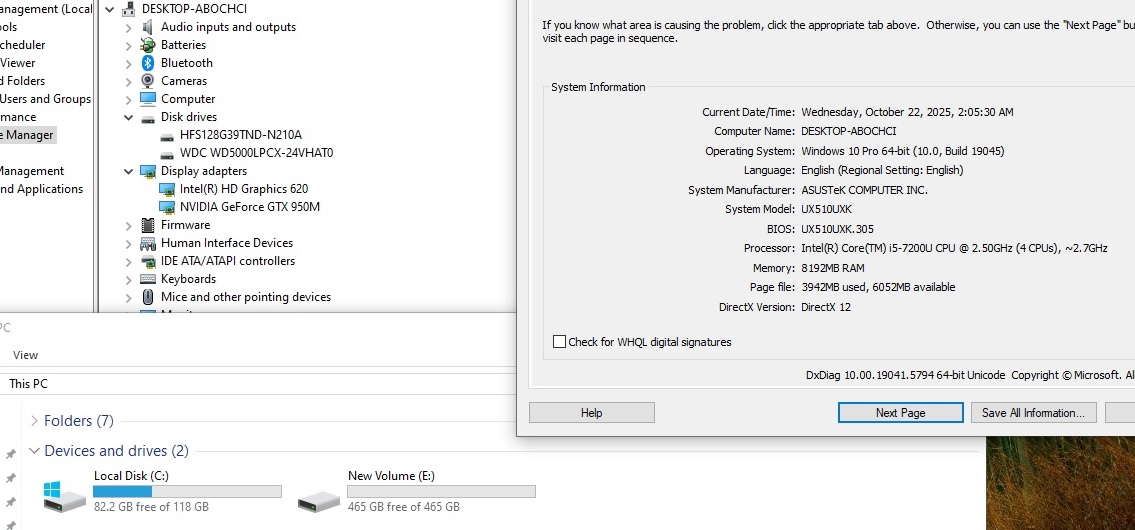Click the Save All Information button
This screenshot has width=1135, height=530.
coord(1033,413)
